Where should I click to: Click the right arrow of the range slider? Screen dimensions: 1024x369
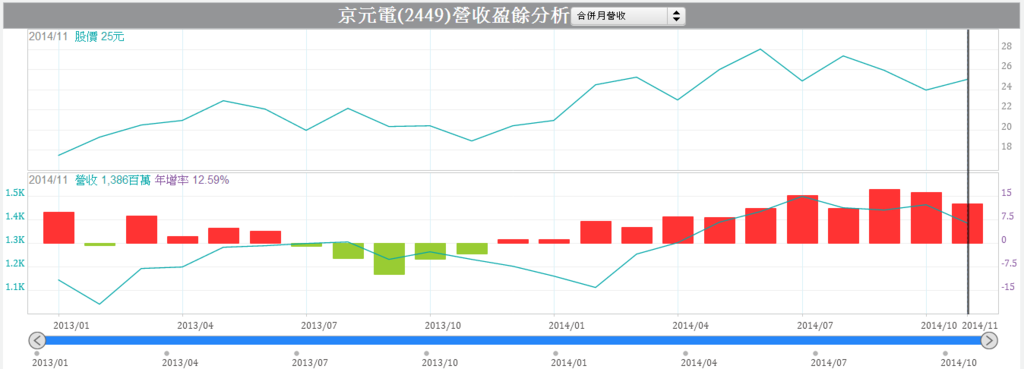989,340
